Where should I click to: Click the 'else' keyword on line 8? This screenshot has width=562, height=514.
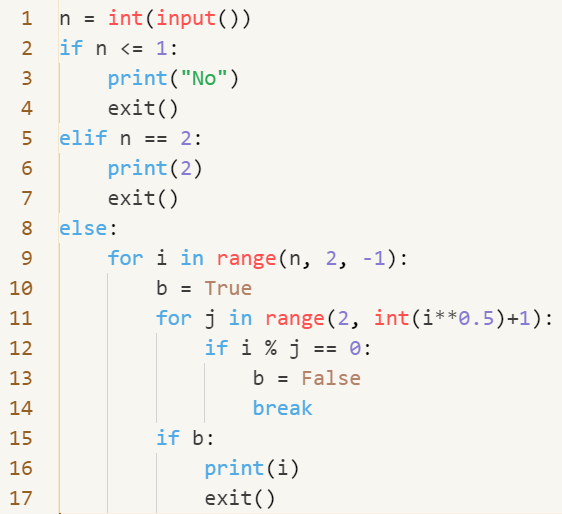point(83,228)
